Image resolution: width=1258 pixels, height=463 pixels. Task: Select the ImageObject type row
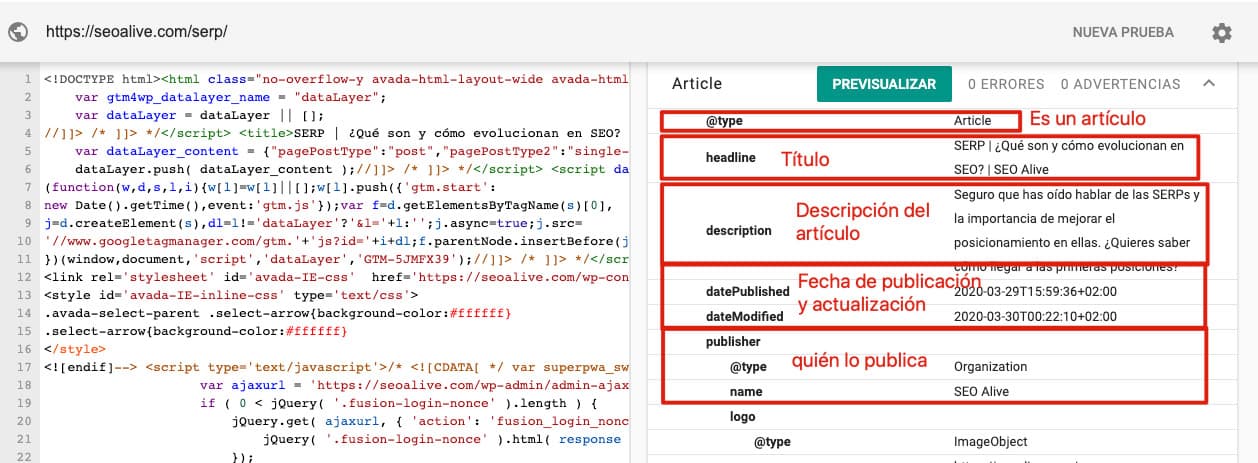point(950,442)
